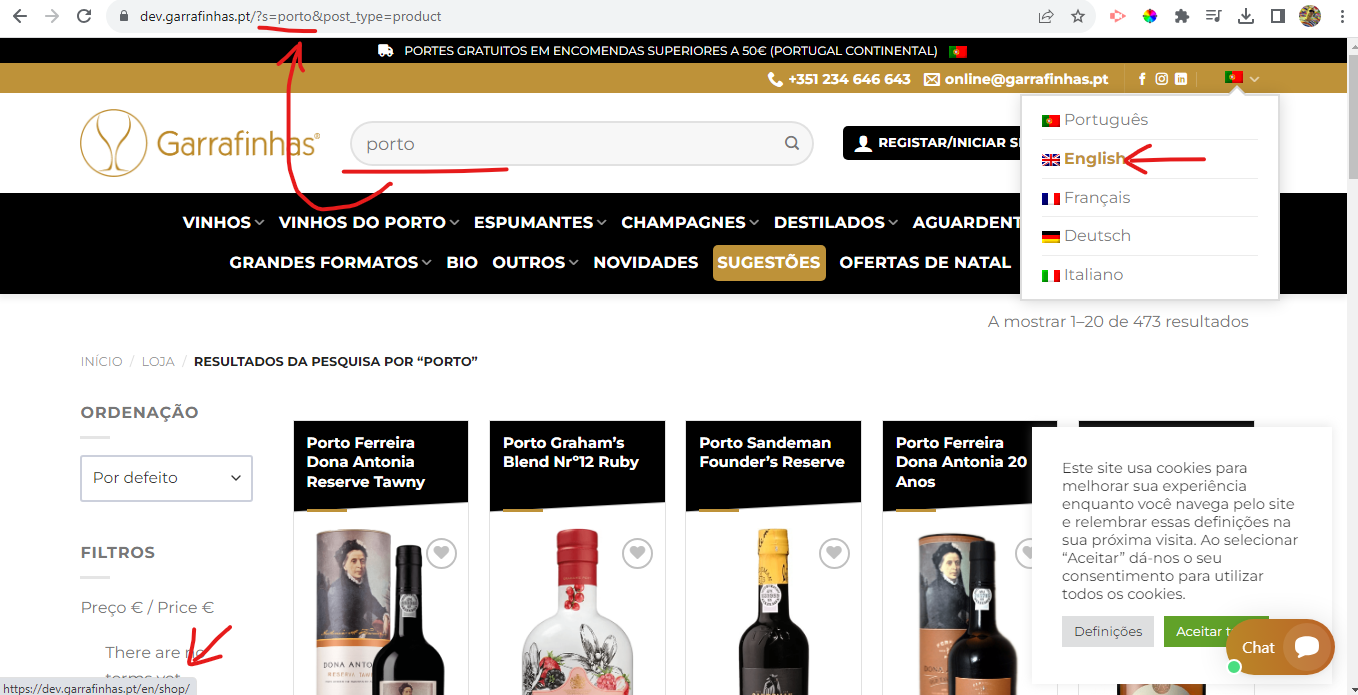Open the Novidades page
The width and height of the screenshot is (1358, 695).
tap(646, 262)
